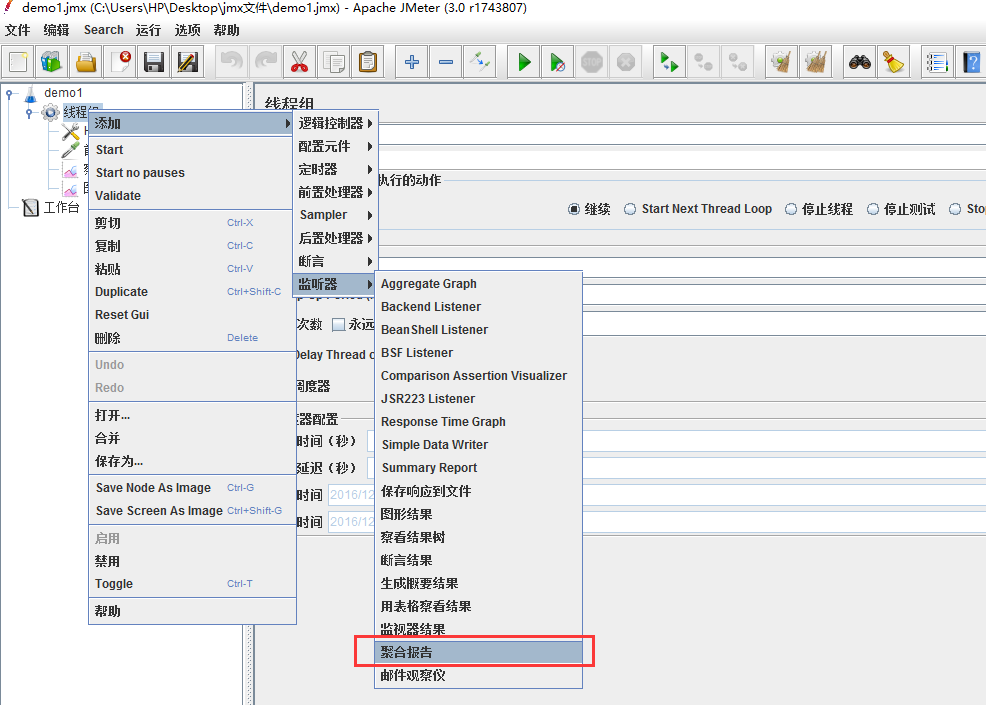
Task: Click Duplicate in the context menu
Action: (x=192, y=292)
